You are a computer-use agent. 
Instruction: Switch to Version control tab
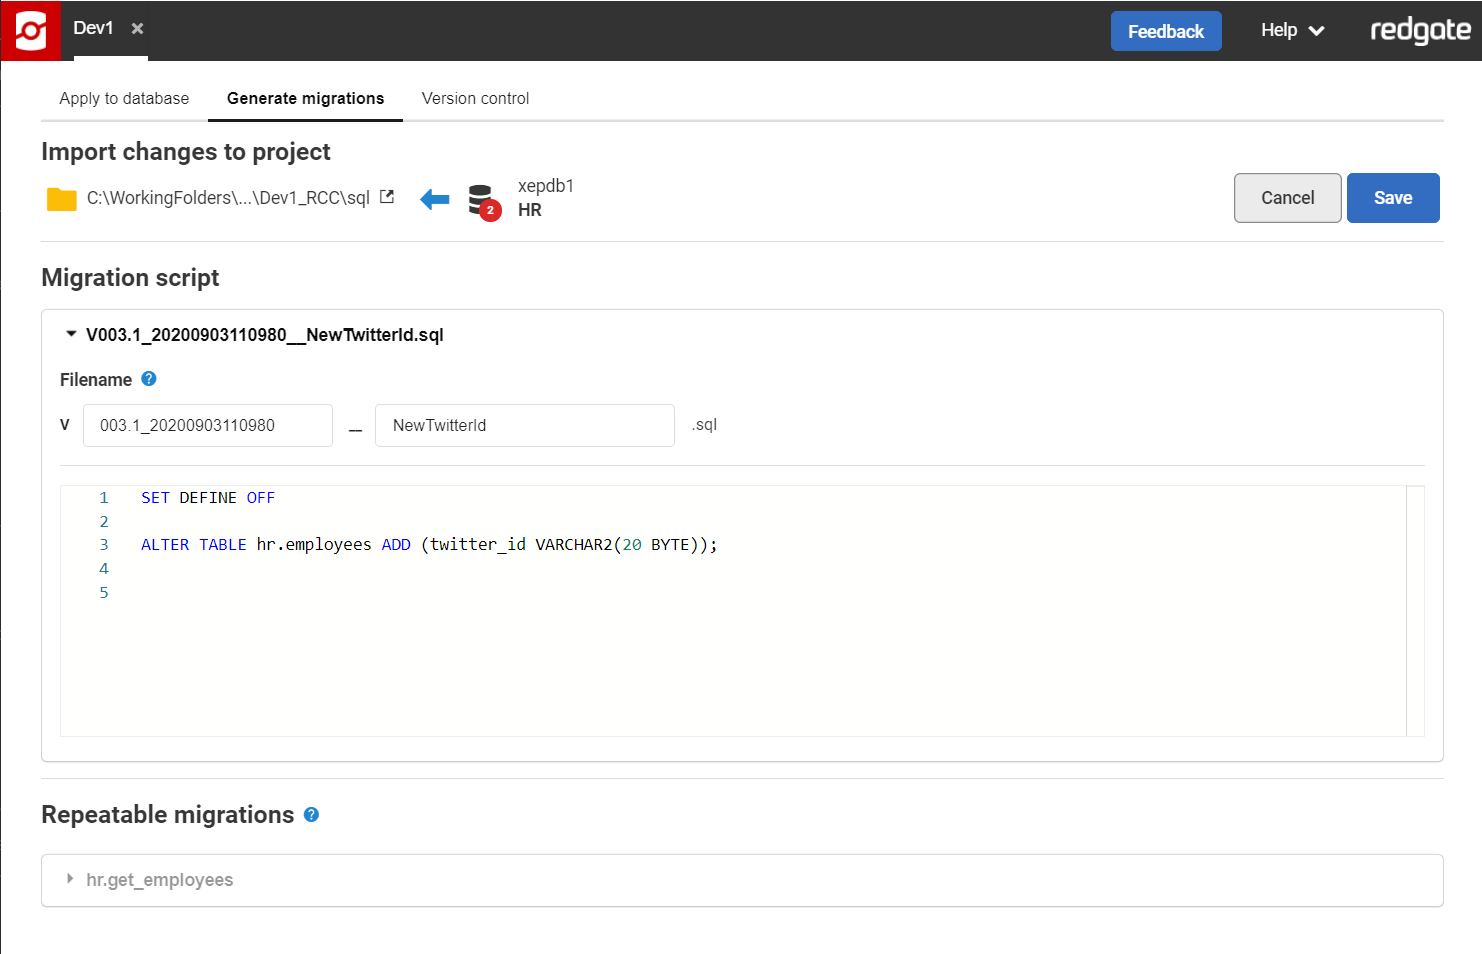tap(475, 98)
